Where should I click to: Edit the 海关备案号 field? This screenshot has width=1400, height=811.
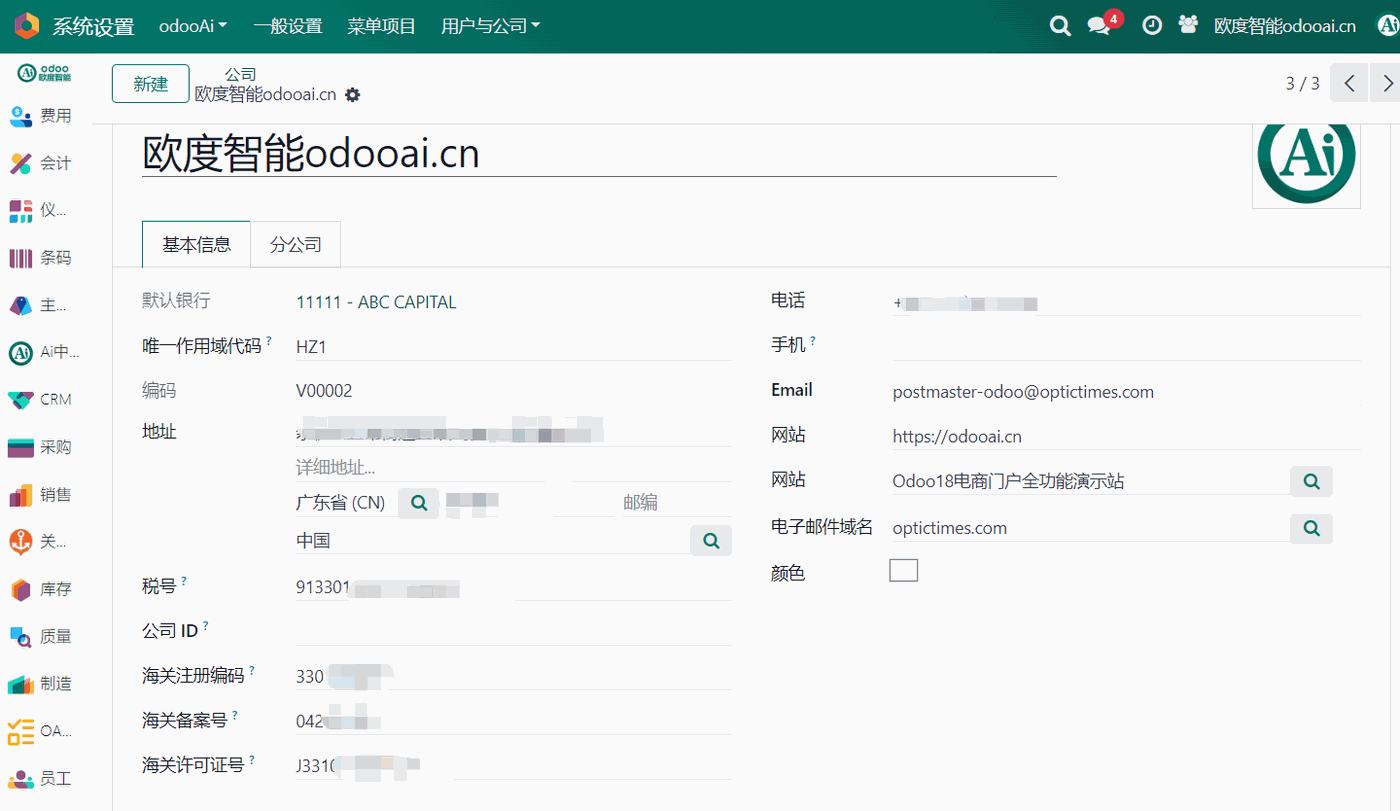tap(514, 721)
